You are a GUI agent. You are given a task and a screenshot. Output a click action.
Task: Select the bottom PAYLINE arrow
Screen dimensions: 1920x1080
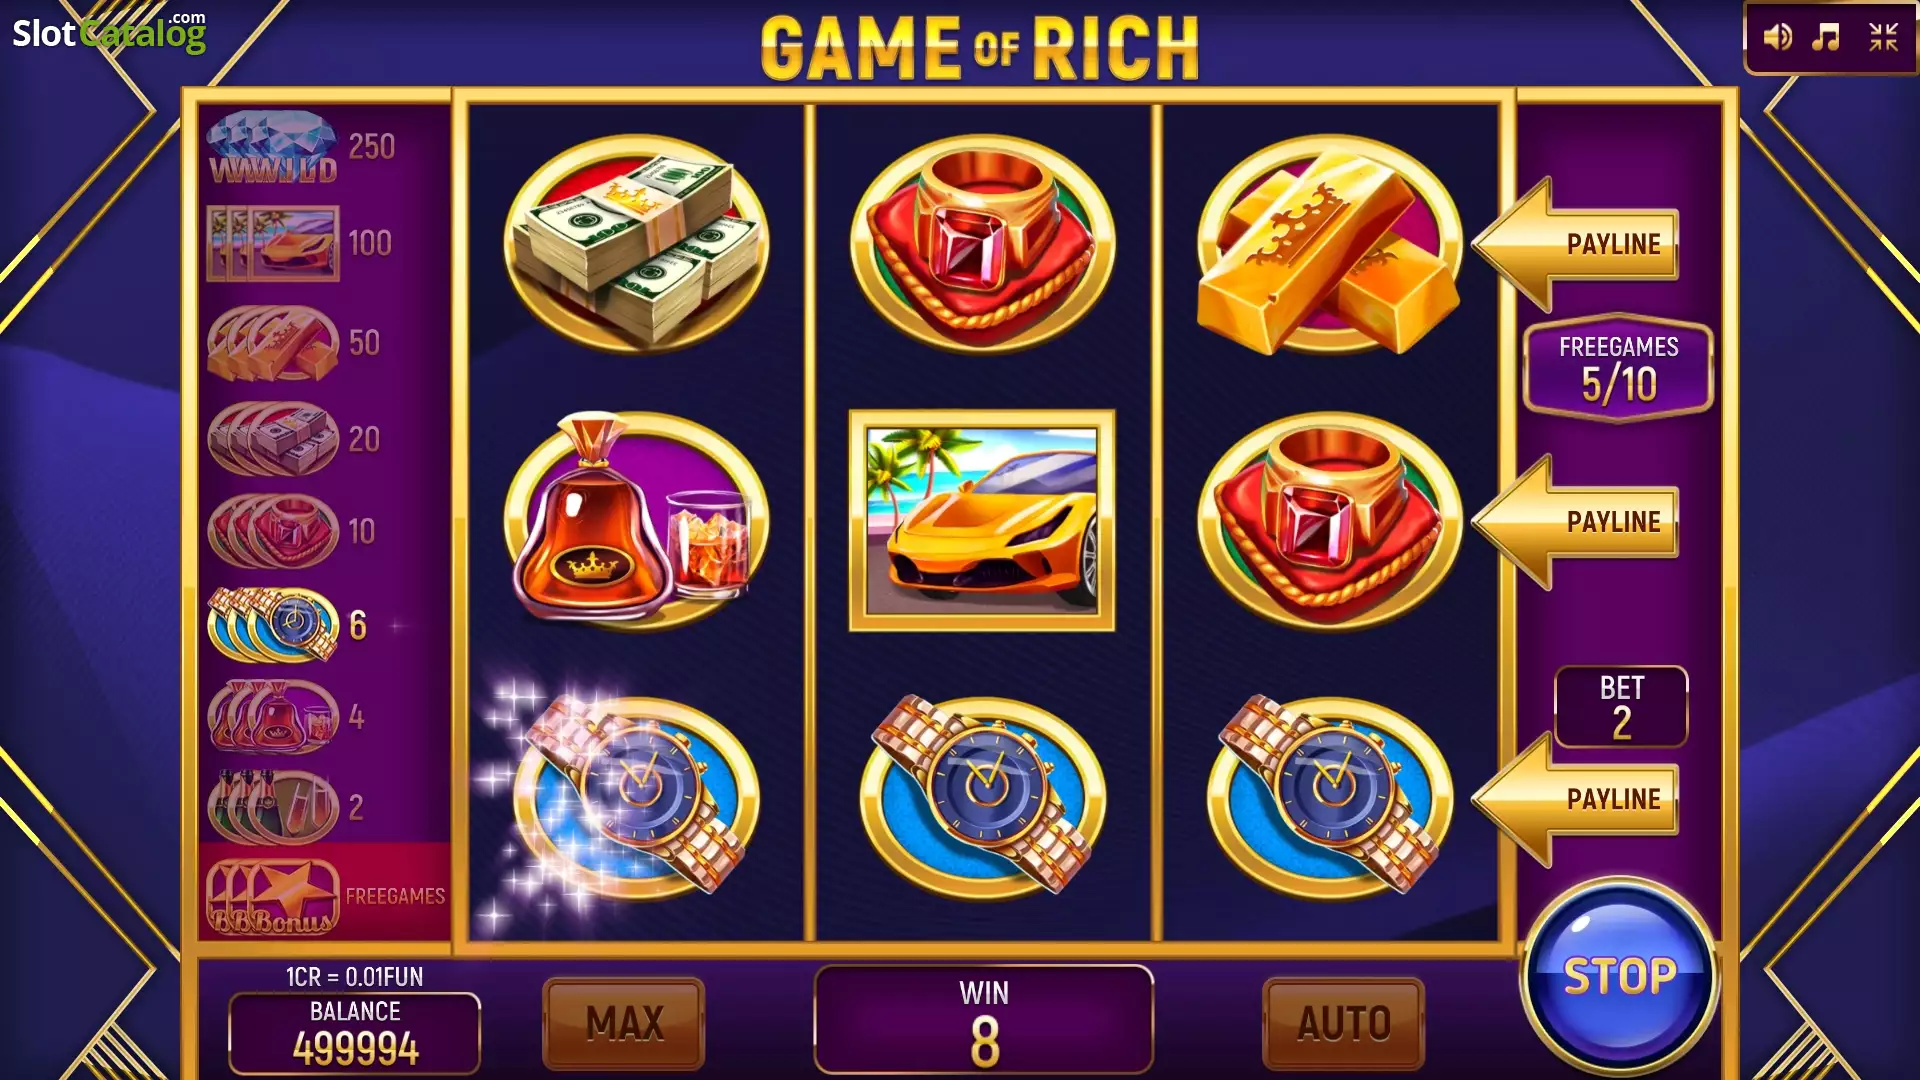pos(1576,799)
